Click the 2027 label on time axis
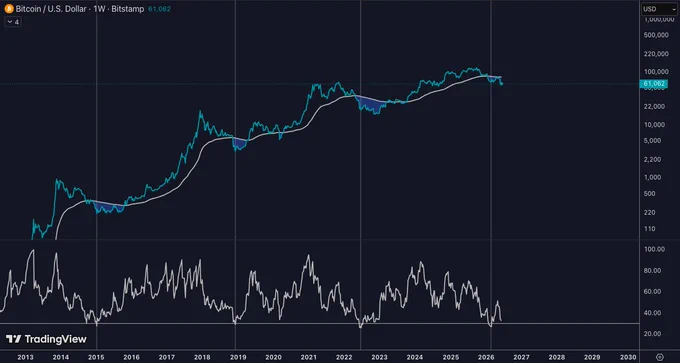680x363 pixels. [522, 357]
